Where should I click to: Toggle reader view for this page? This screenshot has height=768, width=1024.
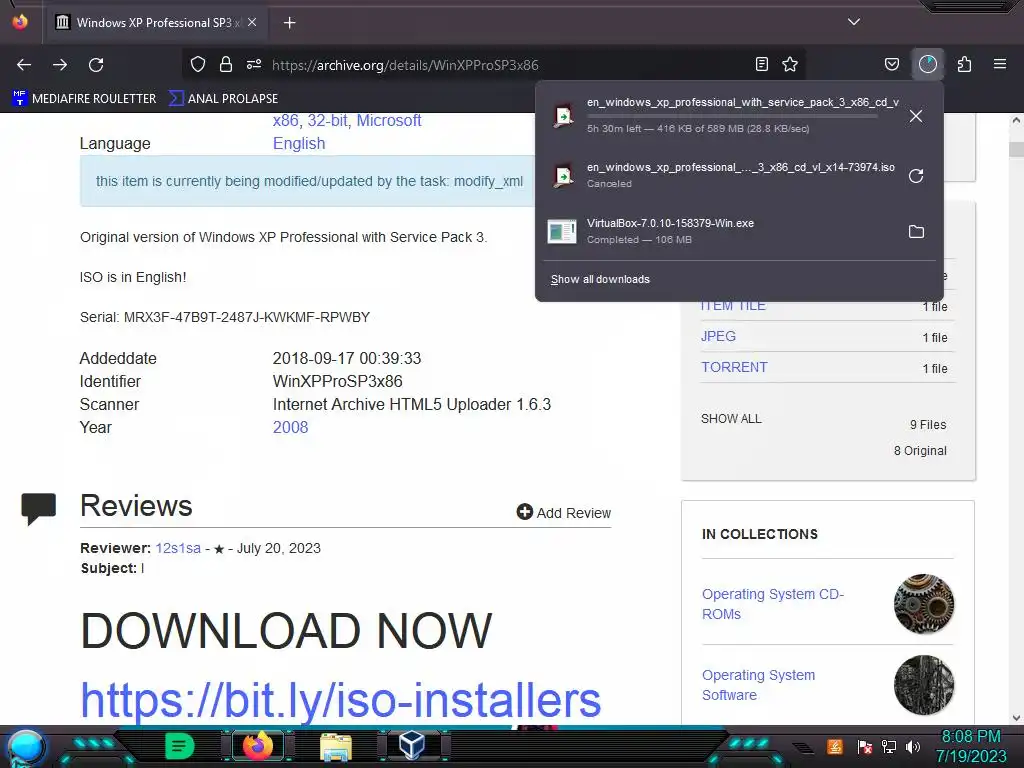point(761,64)
